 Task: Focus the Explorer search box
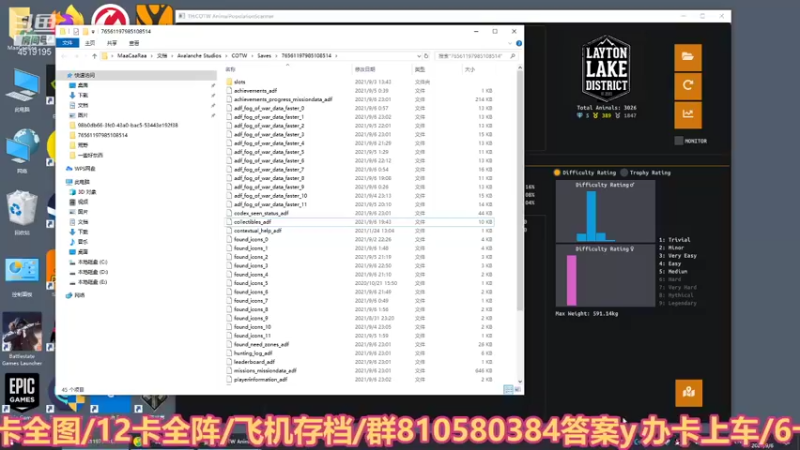click(x=476, y=56)
